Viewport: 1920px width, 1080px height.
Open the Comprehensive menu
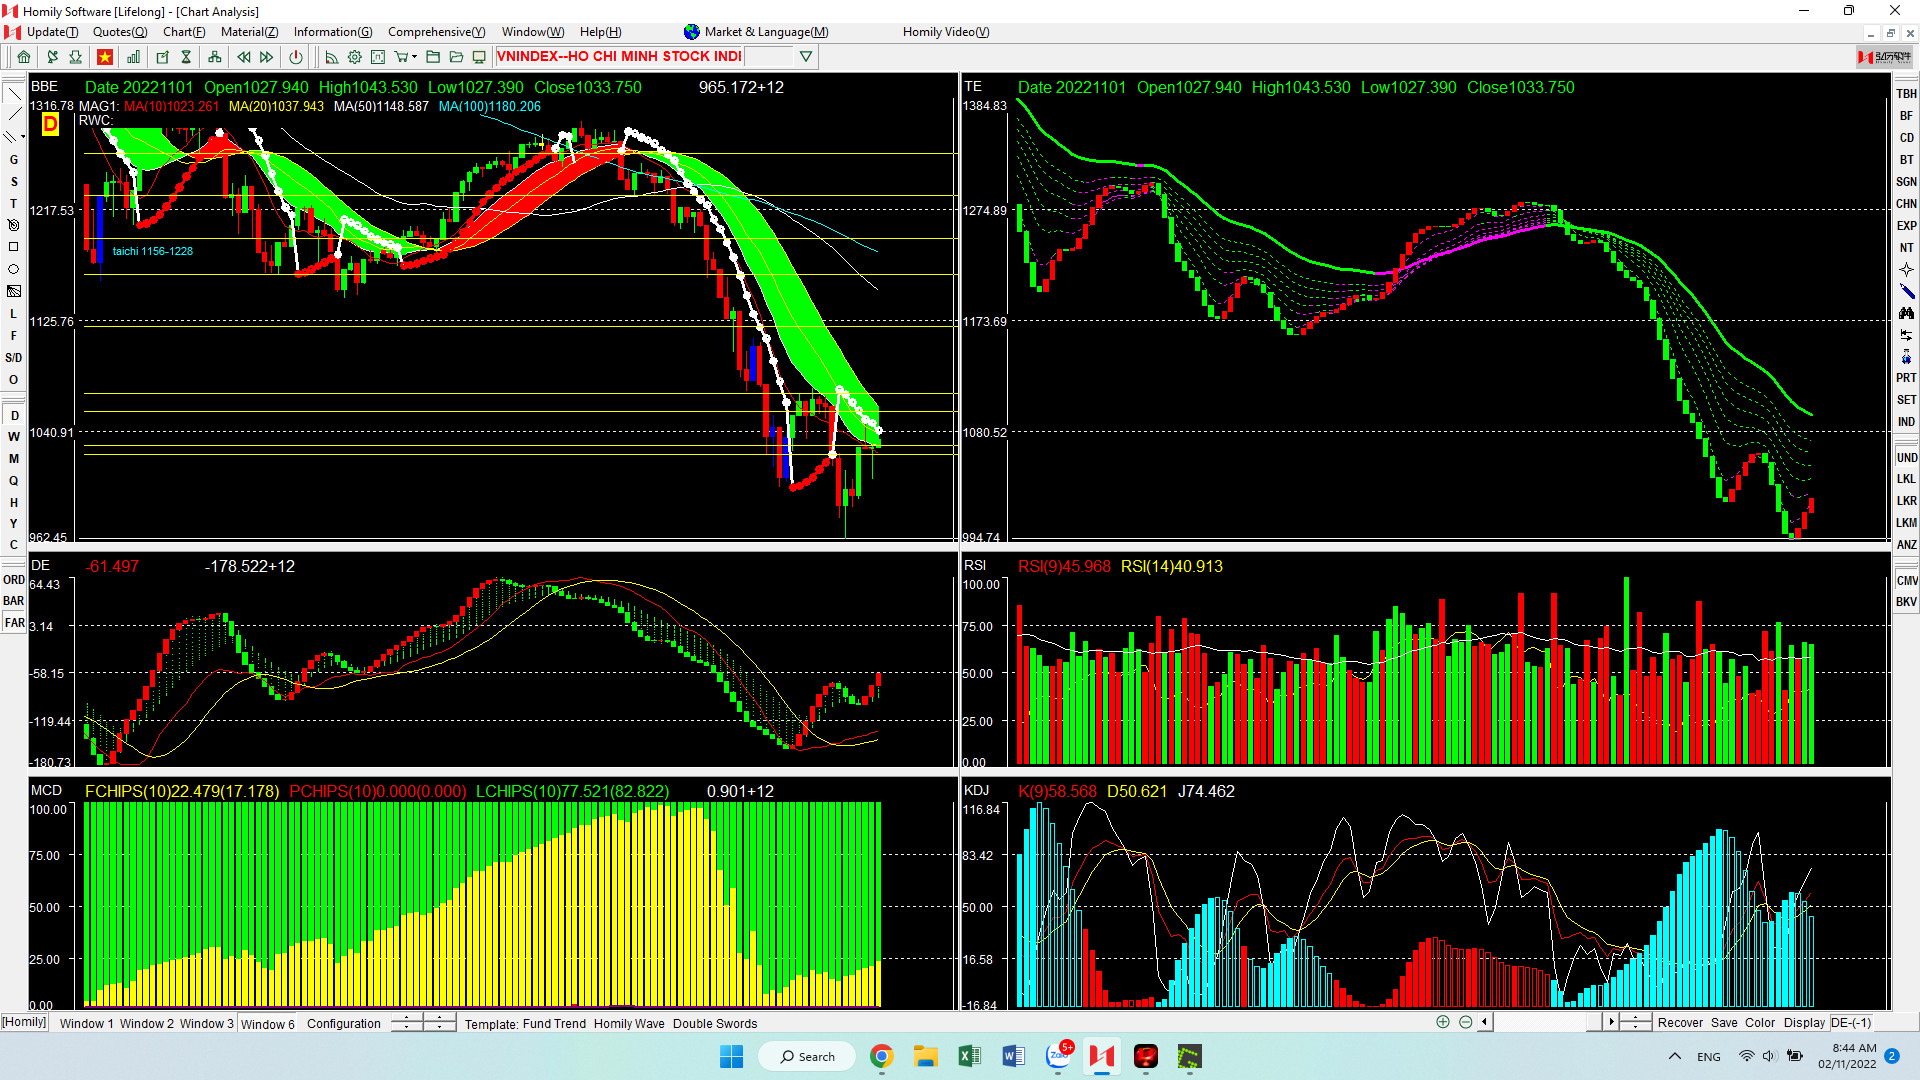coord(436,32)
